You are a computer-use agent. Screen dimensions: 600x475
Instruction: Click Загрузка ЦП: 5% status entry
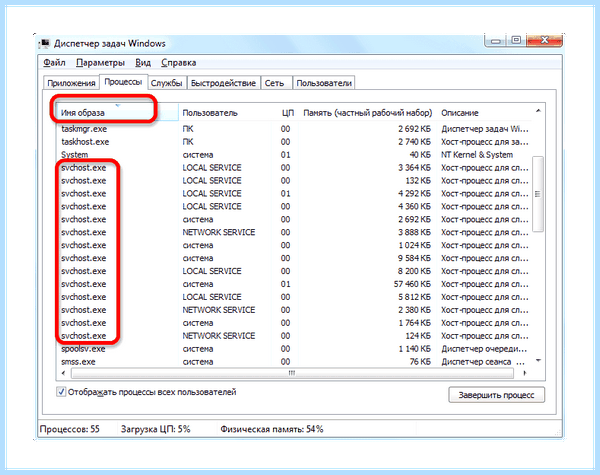pyautogui.click(x=156, y=429)
